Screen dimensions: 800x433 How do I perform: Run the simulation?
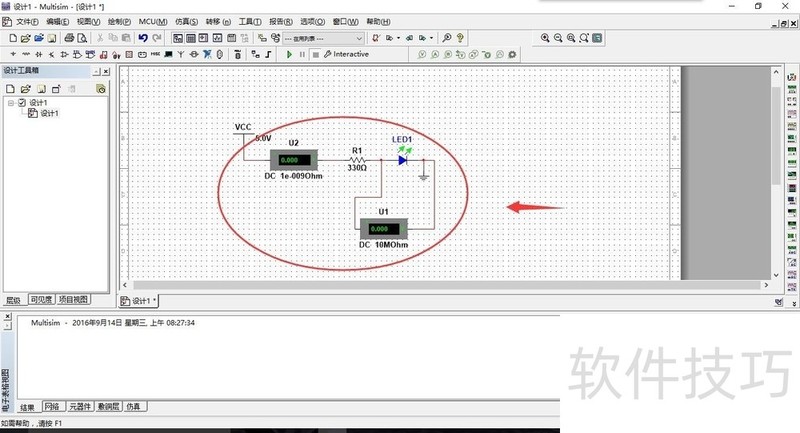point(289,54)
